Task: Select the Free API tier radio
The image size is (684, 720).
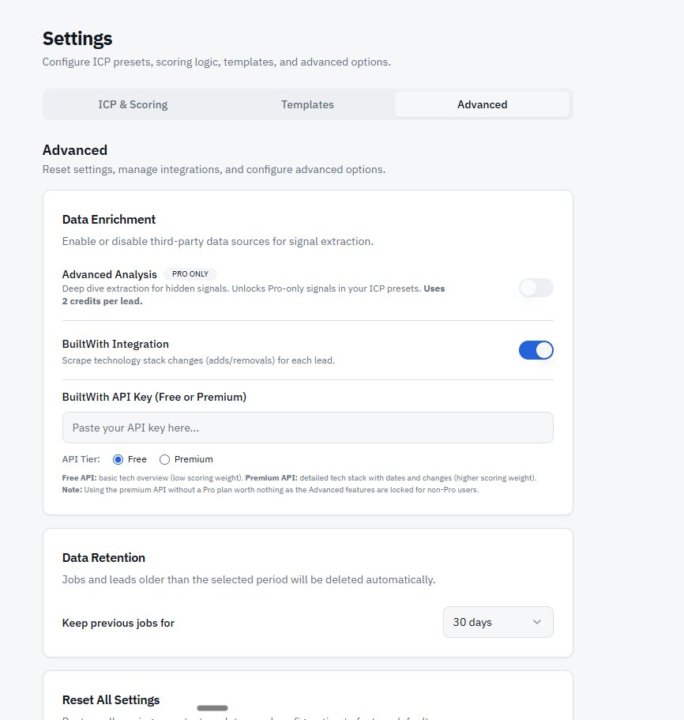Action: click(118, 459)
